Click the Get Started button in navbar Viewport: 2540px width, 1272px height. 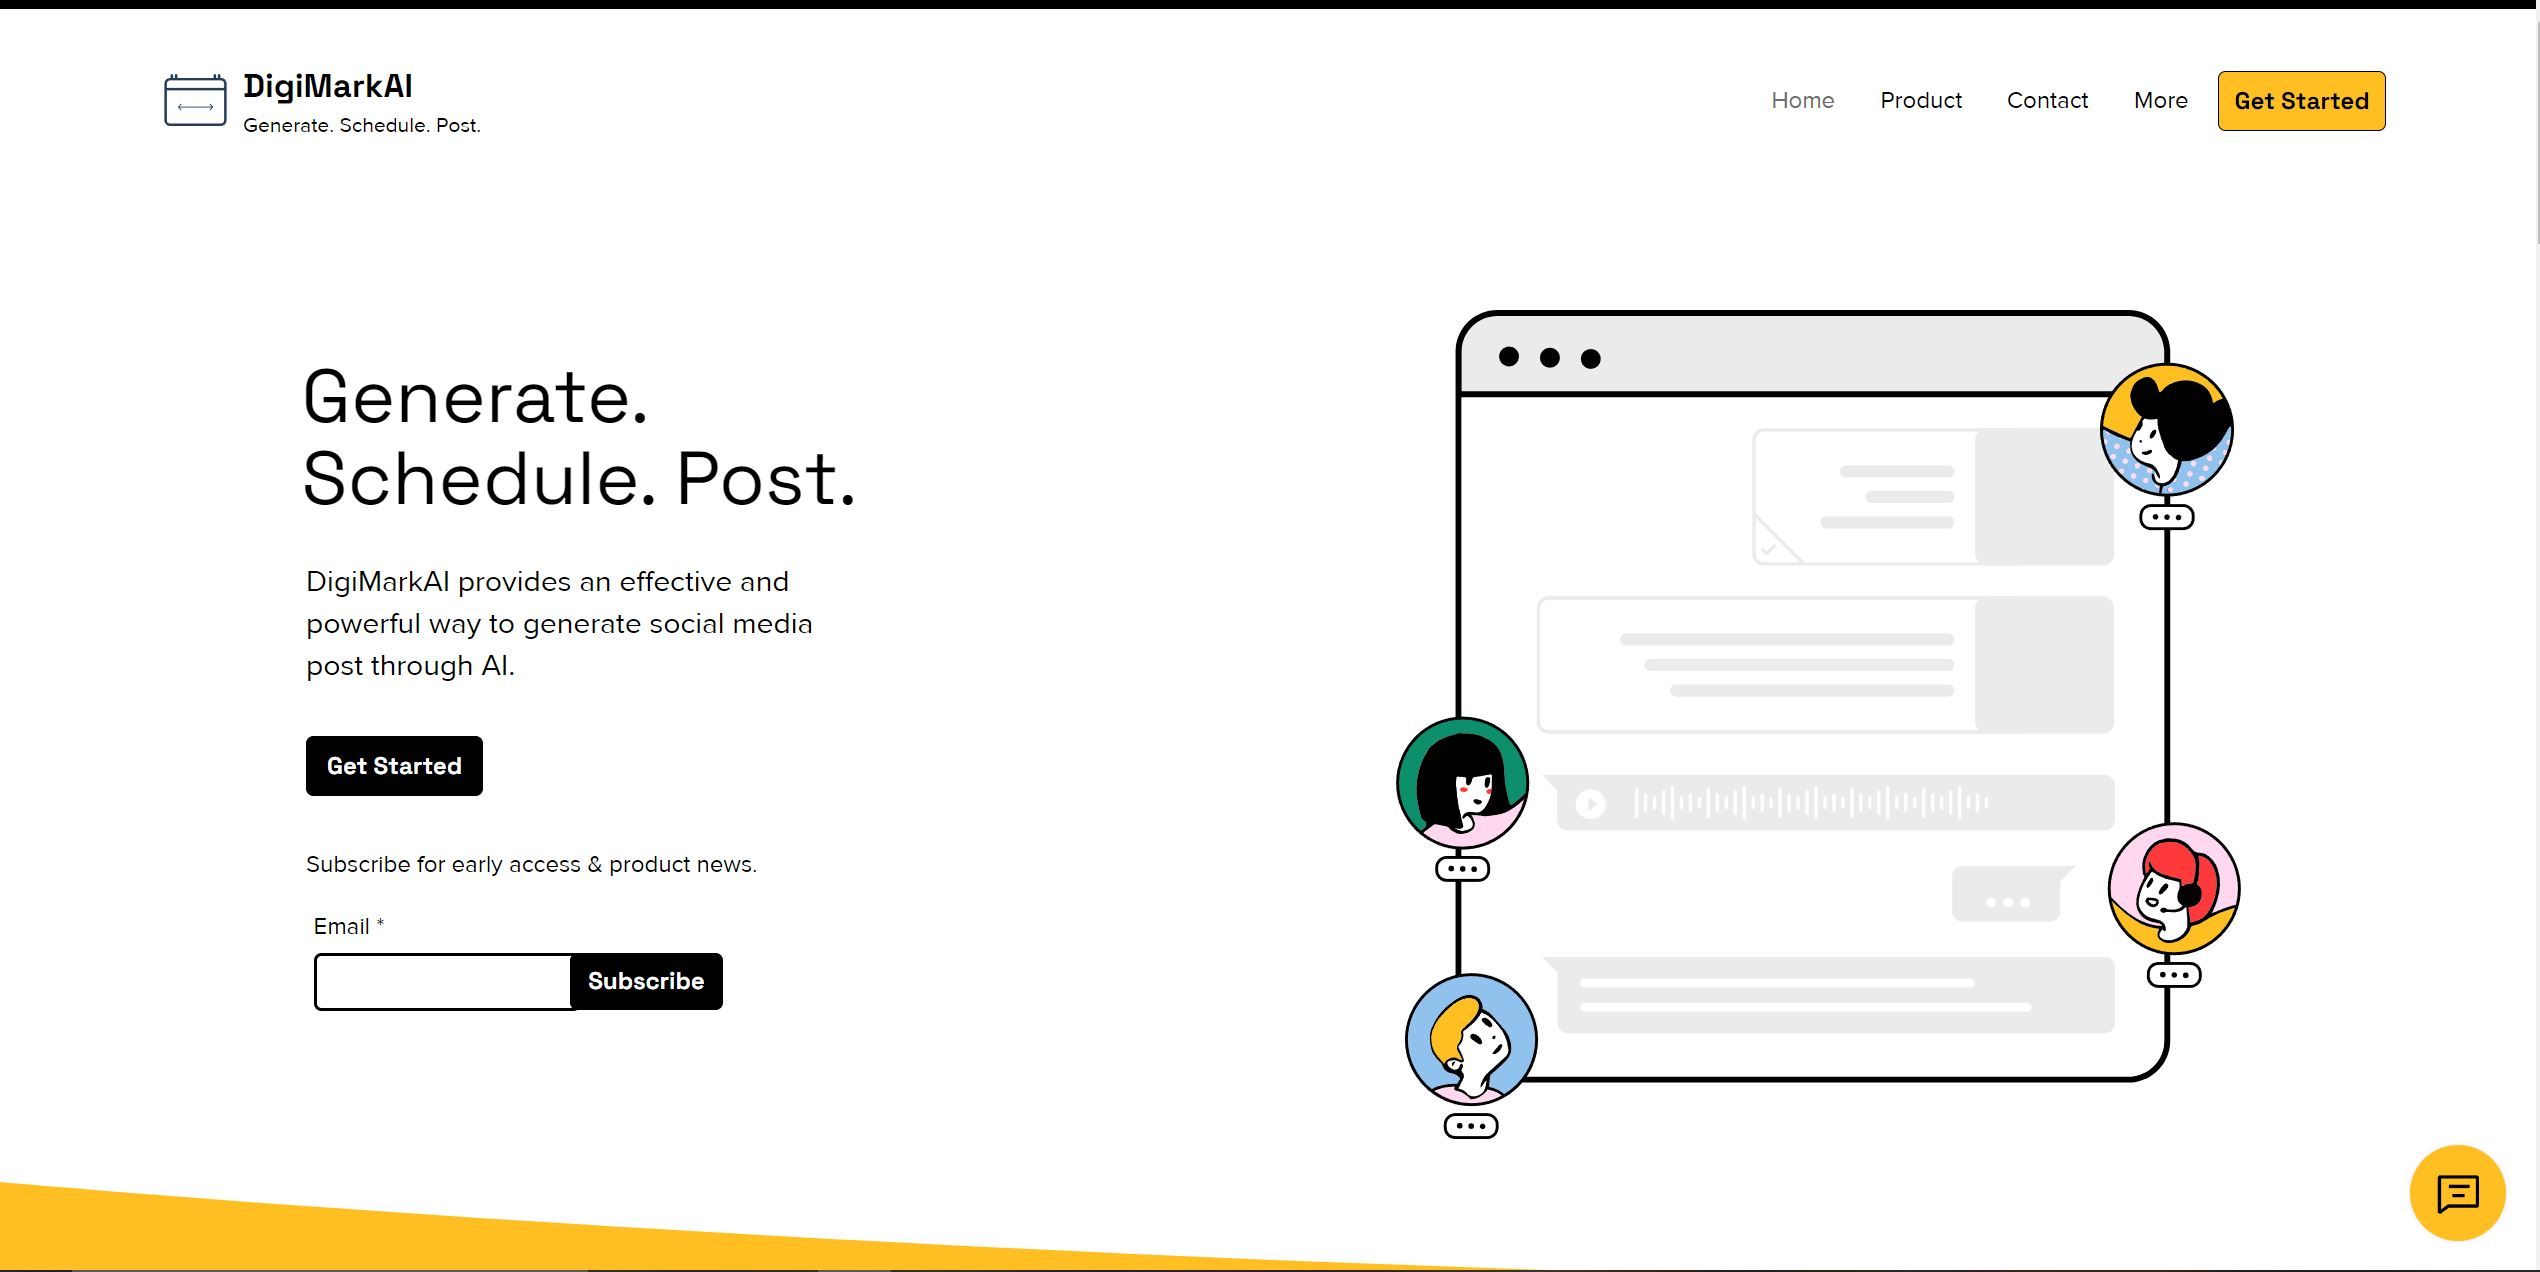[2300, 101]
